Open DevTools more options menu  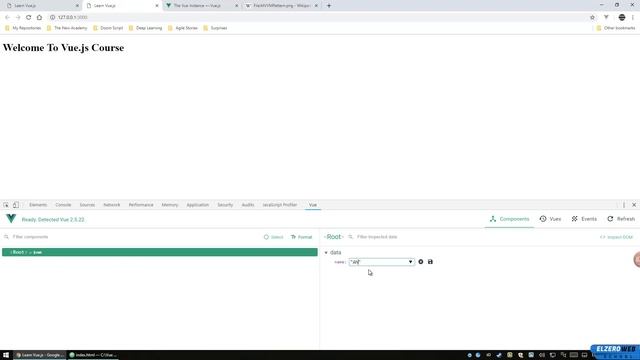(x=624, y=205)
